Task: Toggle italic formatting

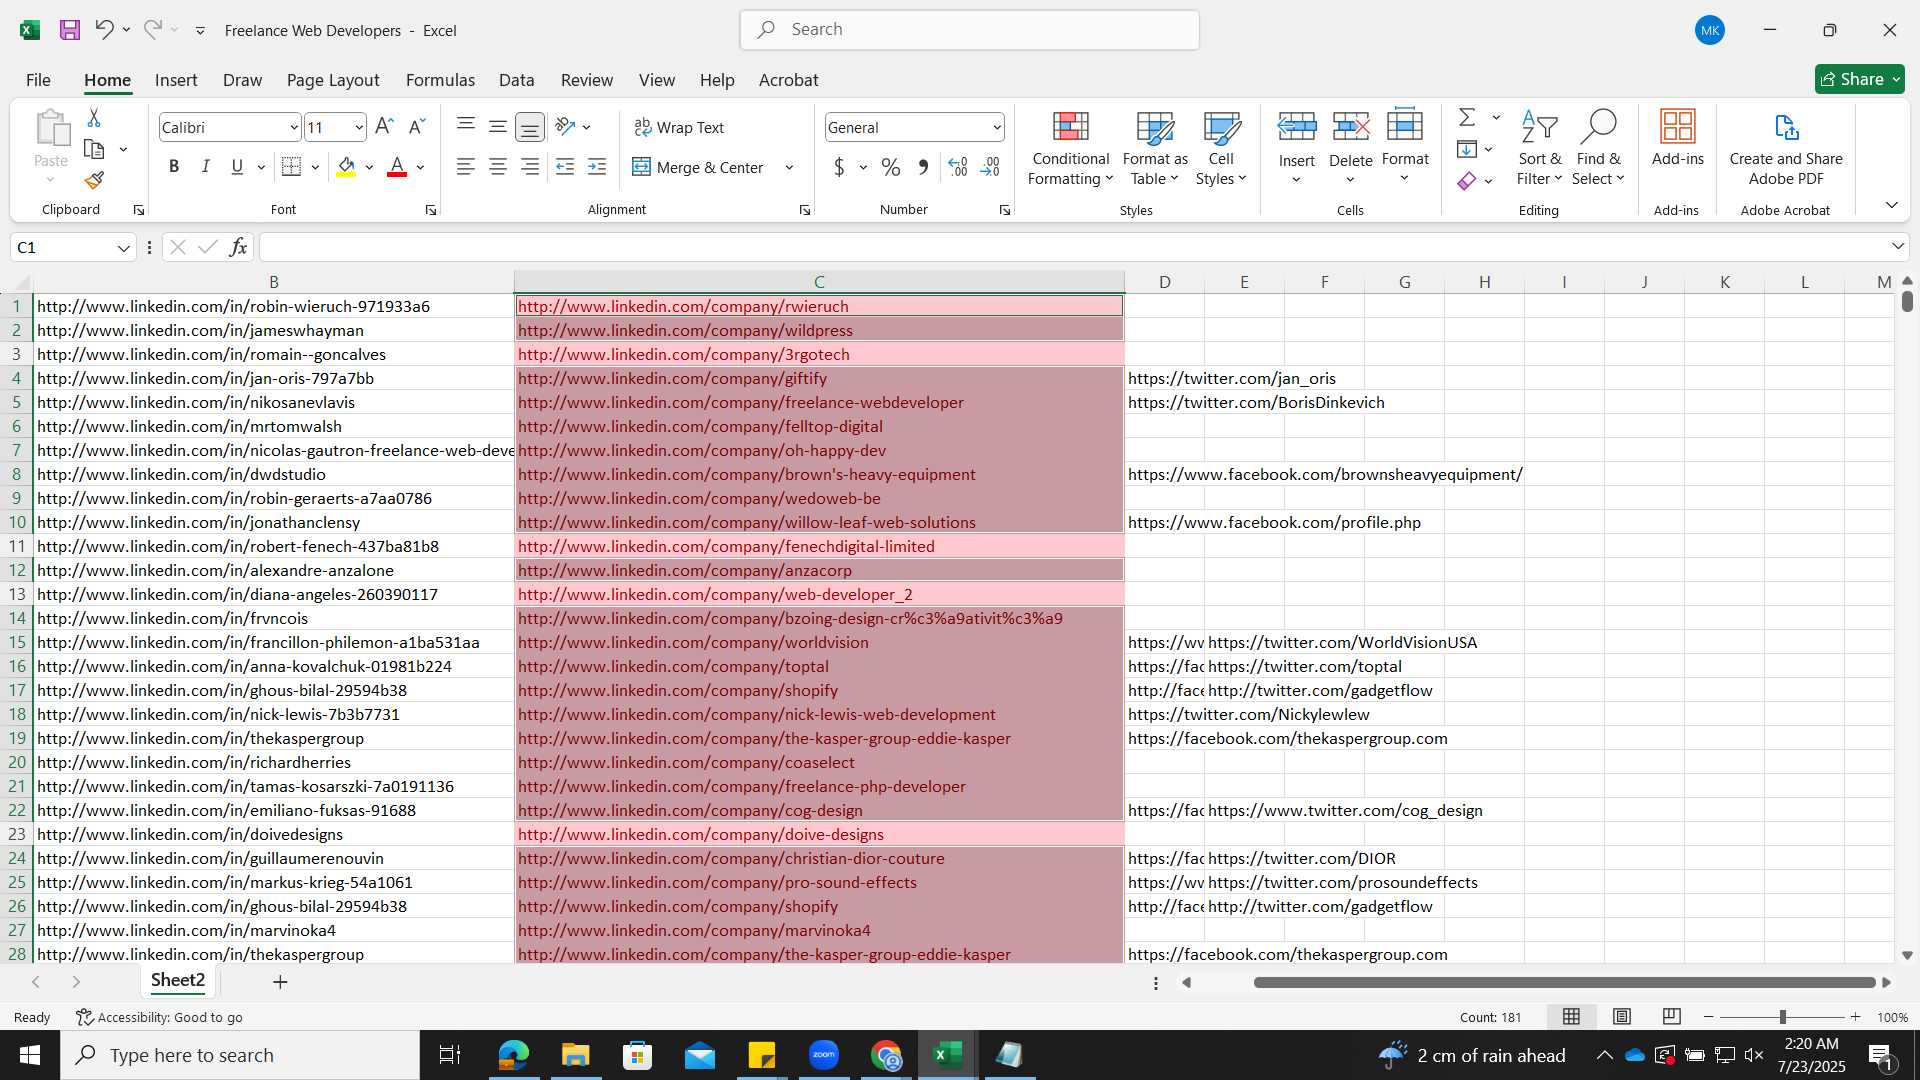Action: click(206, 167)
